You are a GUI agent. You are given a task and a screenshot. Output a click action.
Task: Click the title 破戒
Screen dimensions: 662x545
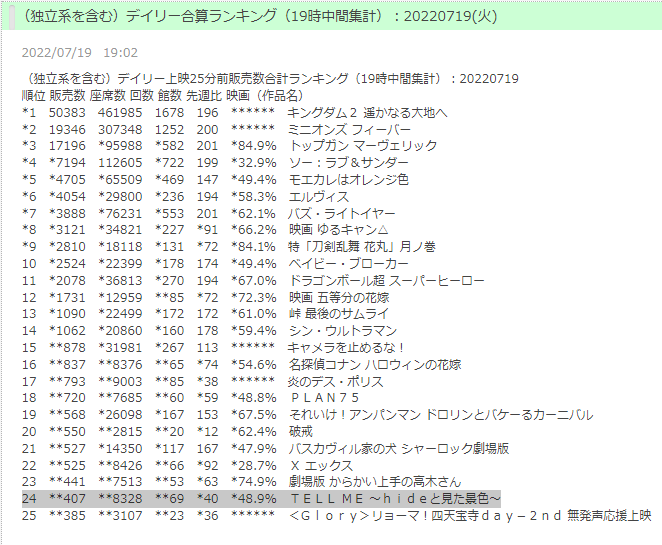(301, 431)
